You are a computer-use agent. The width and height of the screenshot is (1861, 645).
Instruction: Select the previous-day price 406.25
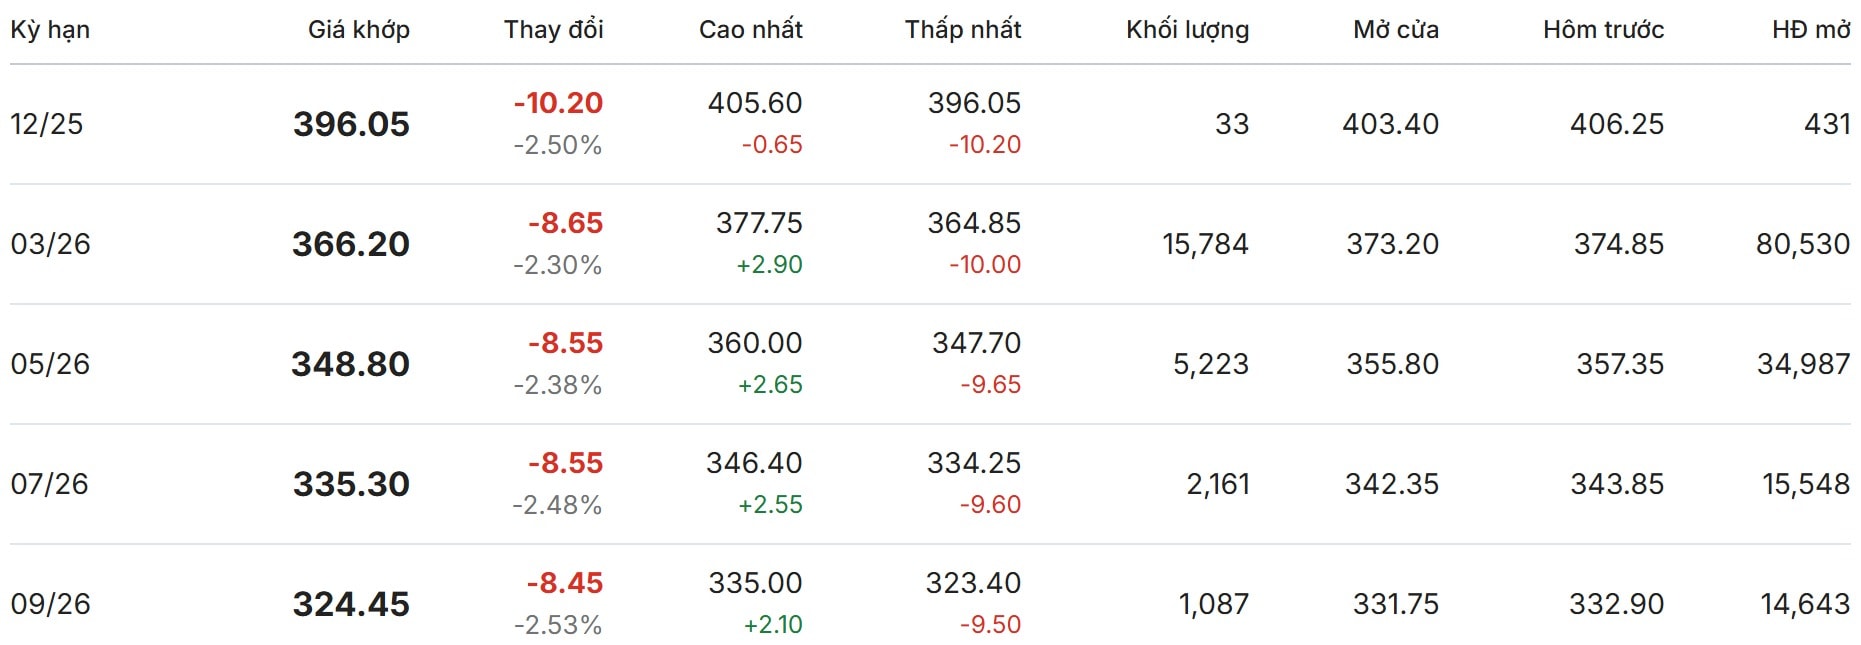point(1617,124)
